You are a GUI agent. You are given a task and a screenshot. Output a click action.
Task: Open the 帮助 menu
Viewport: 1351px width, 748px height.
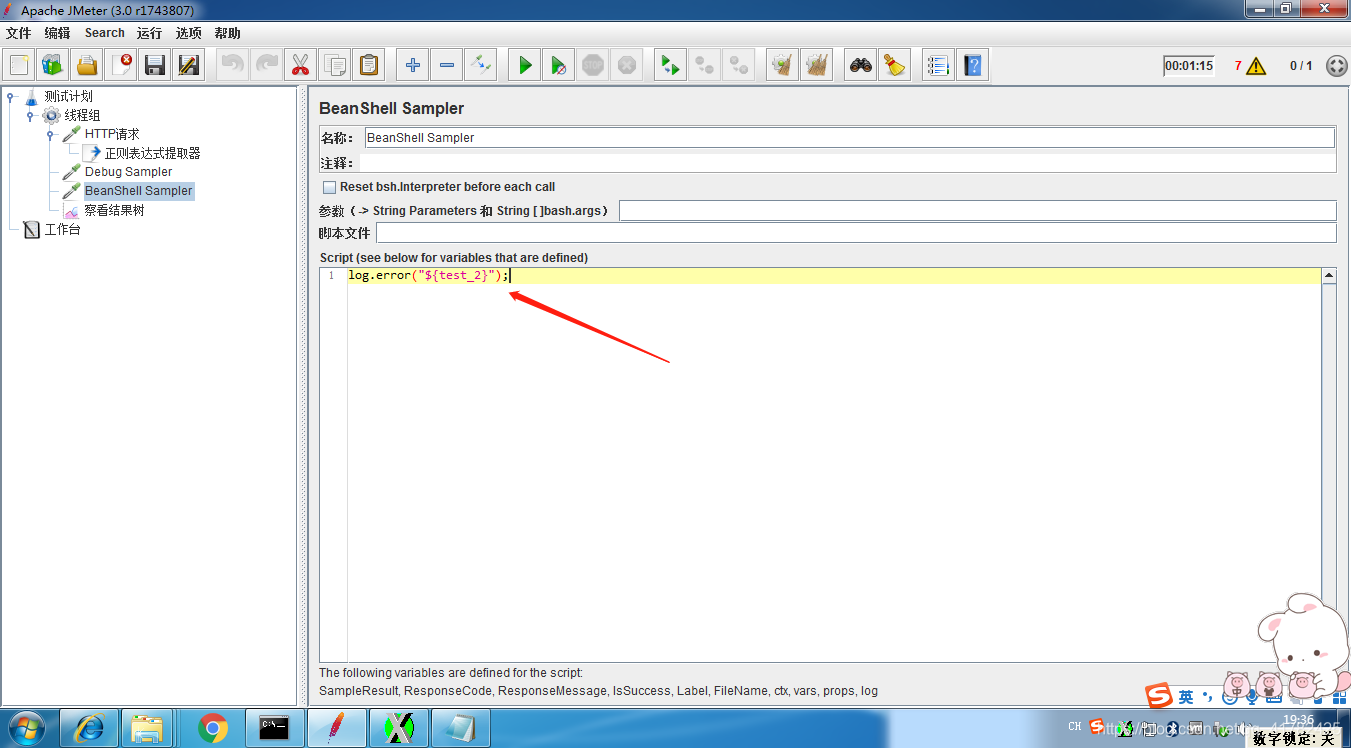227,33
